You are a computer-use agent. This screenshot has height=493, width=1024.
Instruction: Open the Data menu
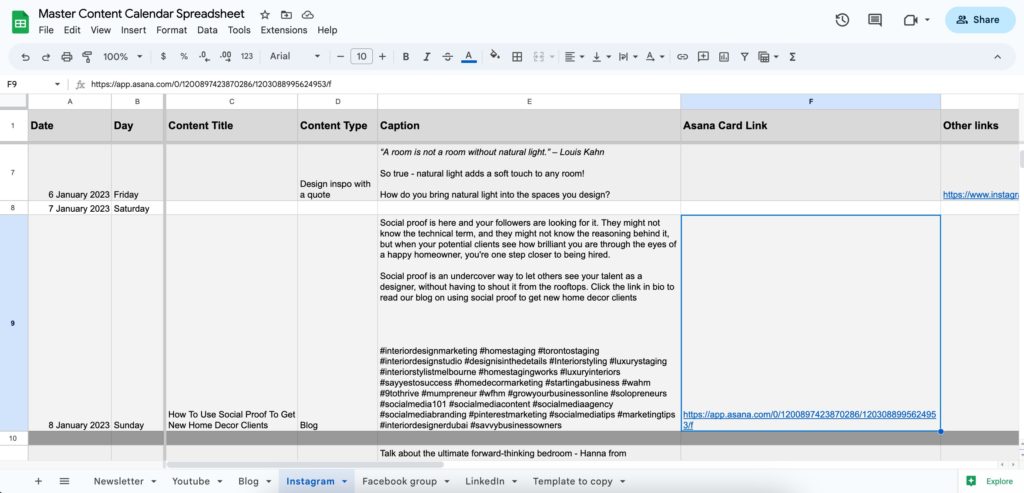[207, 30]
